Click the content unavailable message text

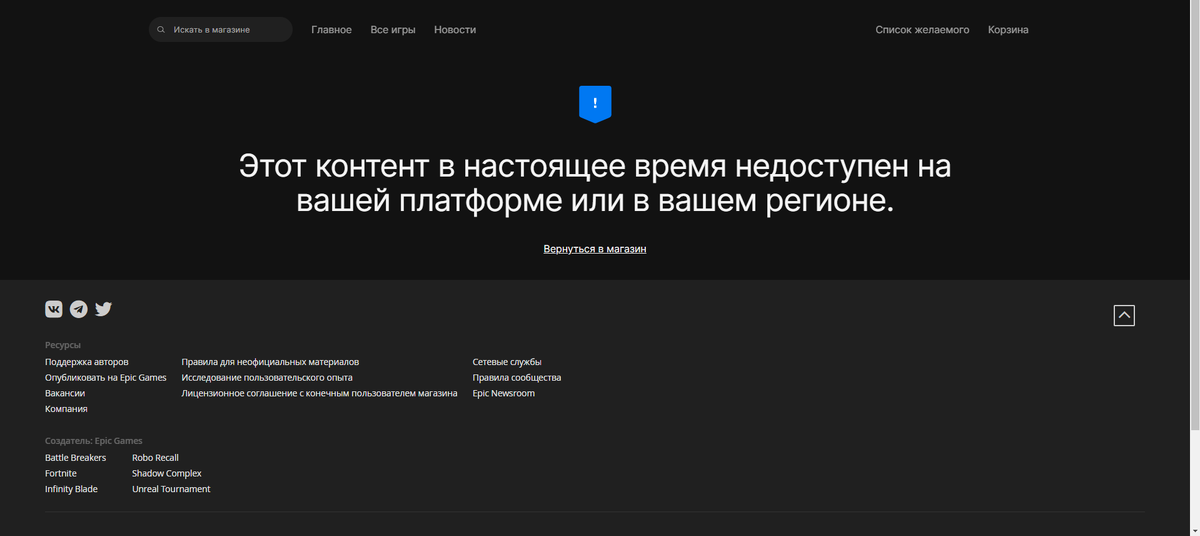[x=595, y=183]
